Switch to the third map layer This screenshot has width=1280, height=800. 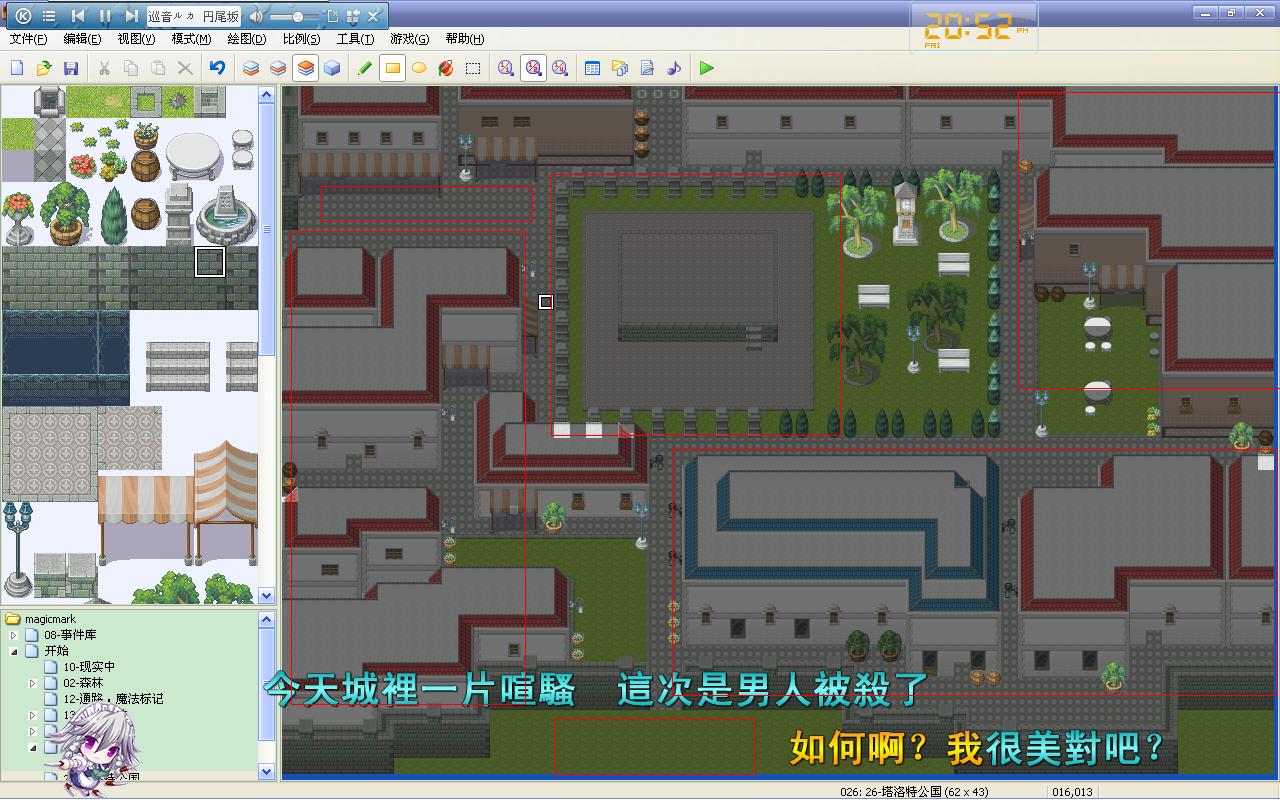[305, 68]
